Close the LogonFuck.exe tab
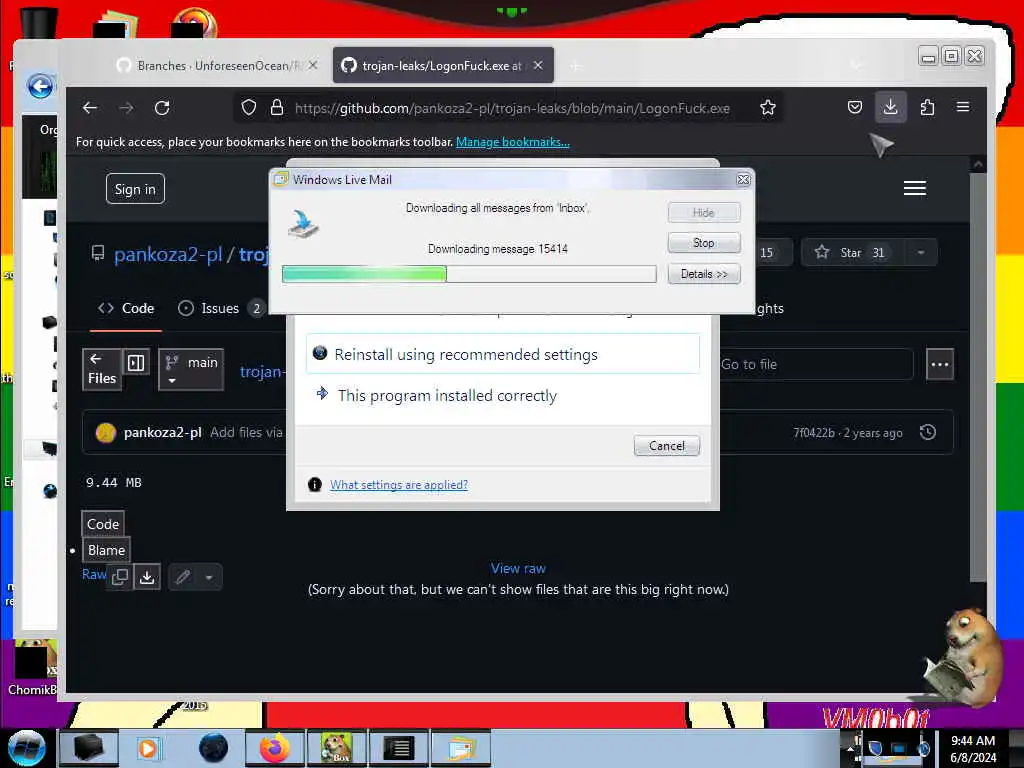The height and width of the screenshot is (768, 1024). [538, 65]
